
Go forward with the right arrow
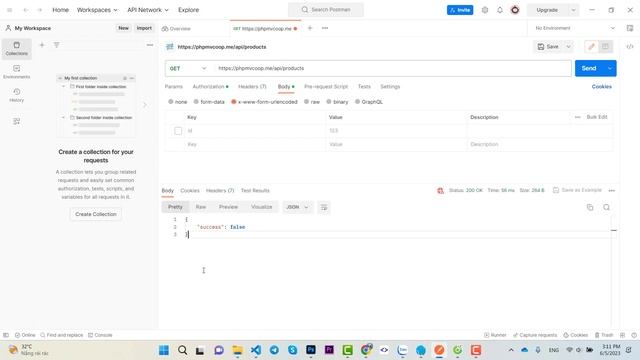pos(40,10)
